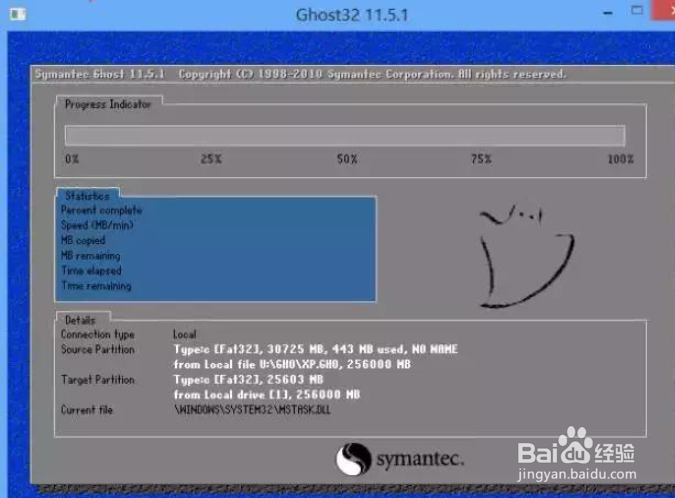Click the Progress Indicator bar
Image resolution: width=675 pixels, height=498 pixels.
point(345,136)
